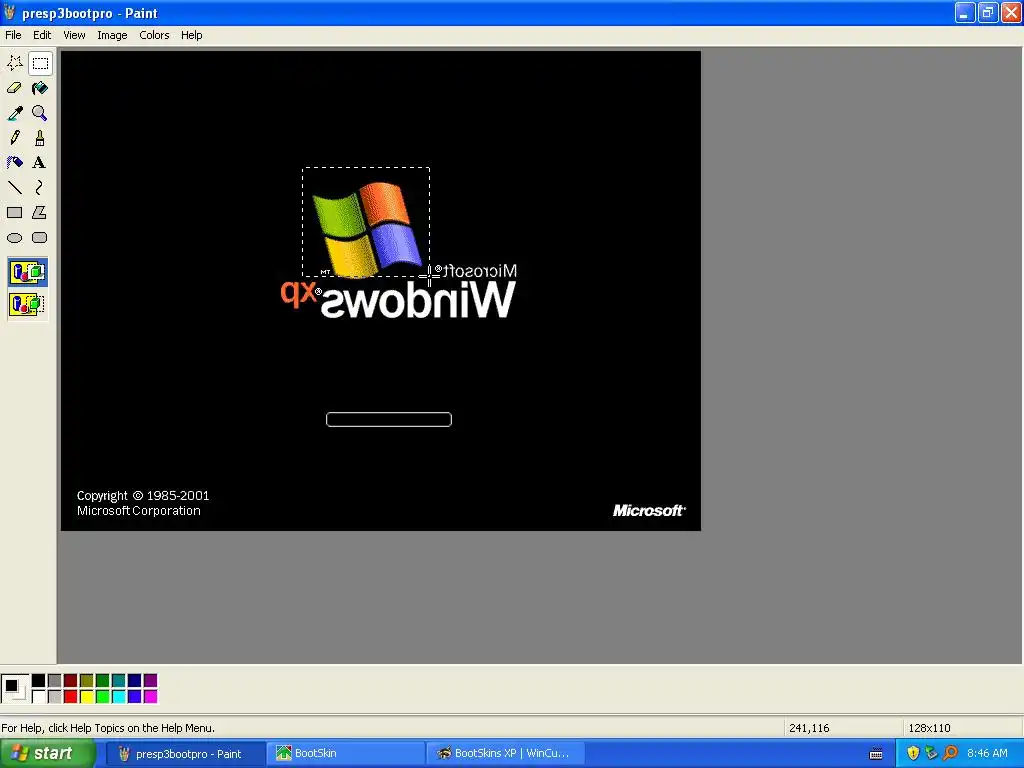Enable transparent selection mode option

27,304
